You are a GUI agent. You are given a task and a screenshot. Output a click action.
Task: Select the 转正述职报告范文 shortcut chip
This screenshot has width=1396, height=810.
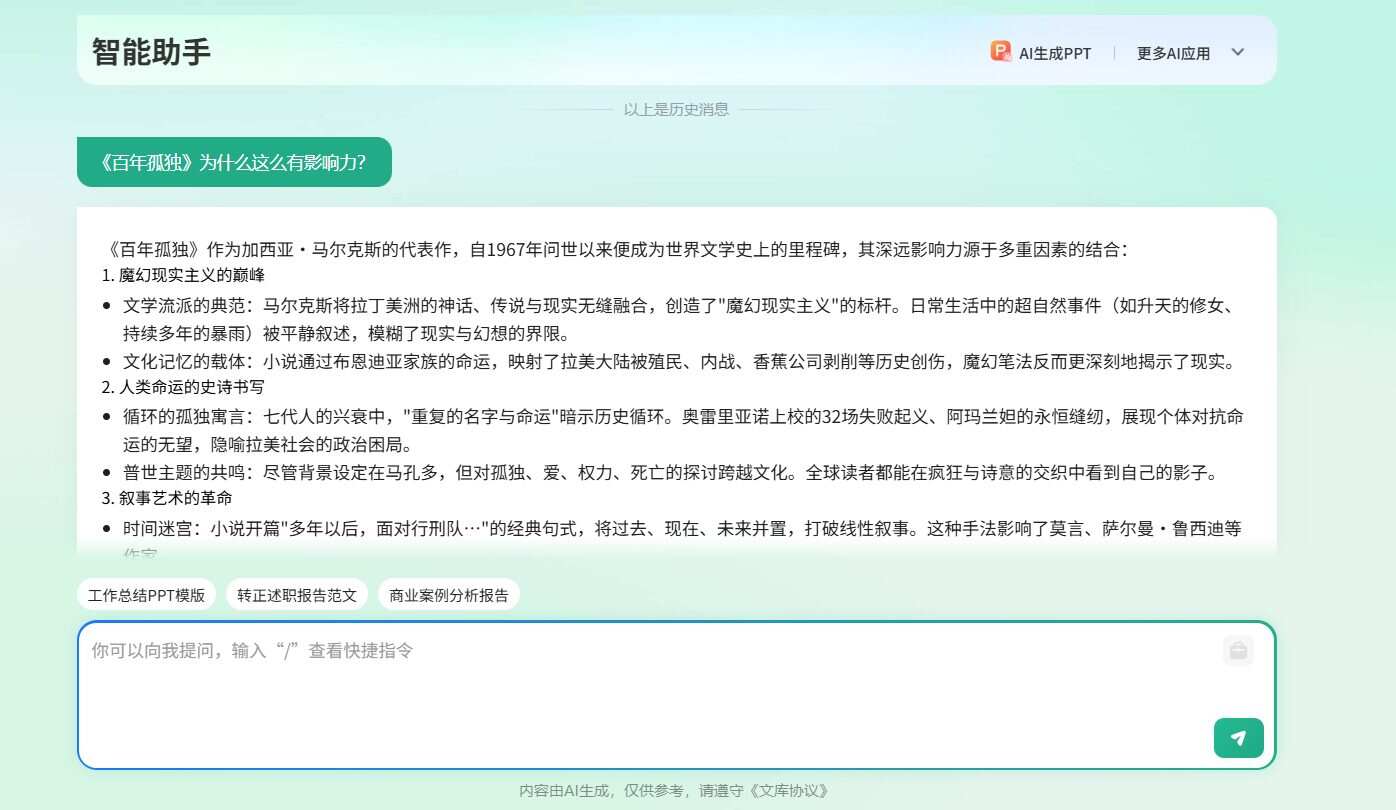coord(297,594)
